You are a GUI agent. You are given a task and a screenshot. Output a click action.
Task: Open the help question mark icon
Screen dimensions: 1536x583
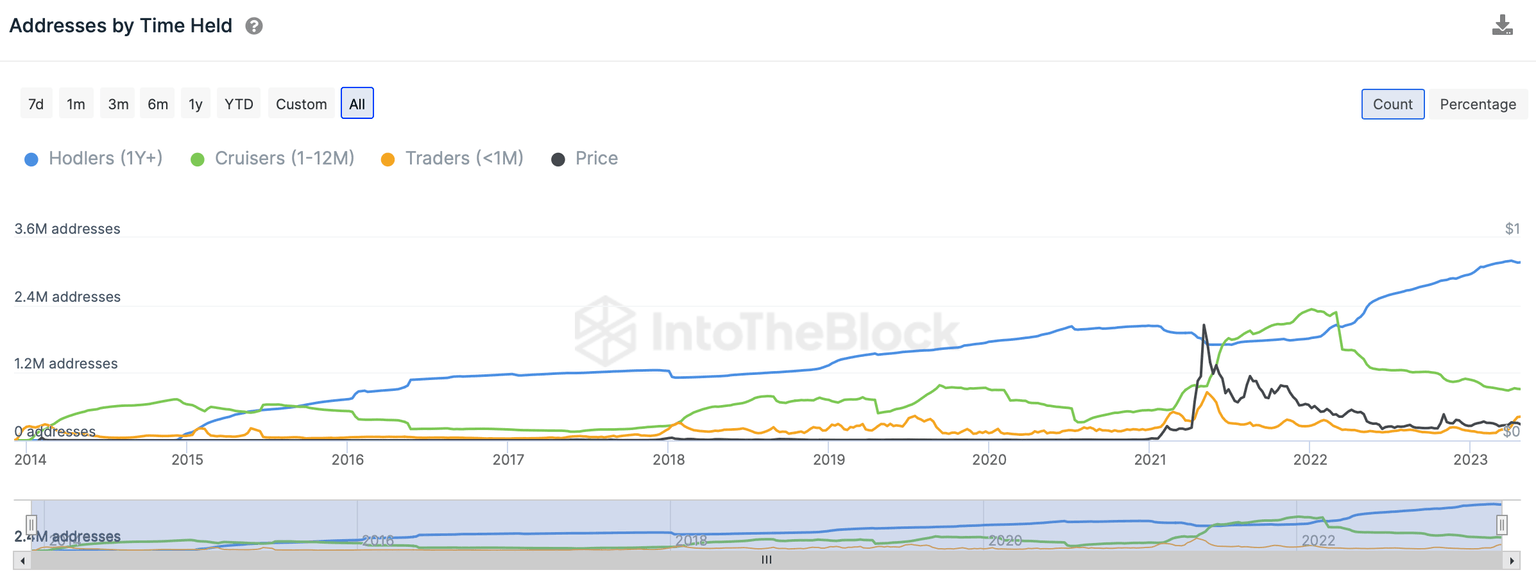coord(254,26)
